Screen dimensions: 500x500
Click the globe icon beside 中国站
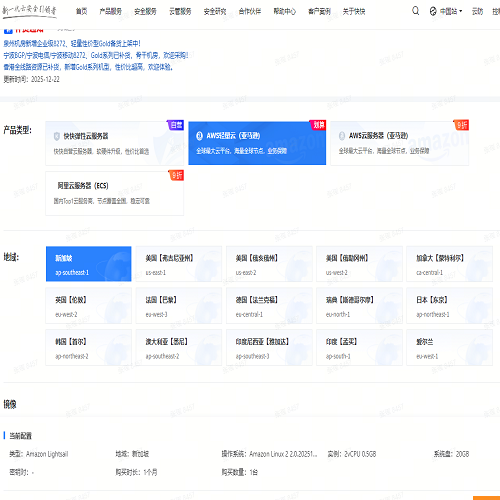pyautogui.click(x=433, y=11)
